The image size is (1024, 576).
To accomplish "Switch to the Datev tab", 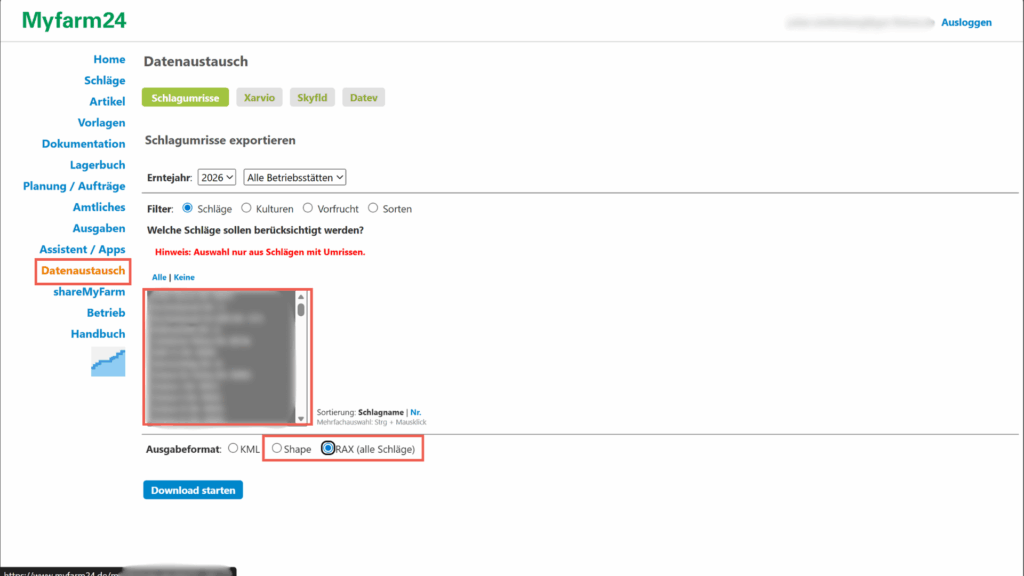I will pyautogui.click(x=363, y=98).
